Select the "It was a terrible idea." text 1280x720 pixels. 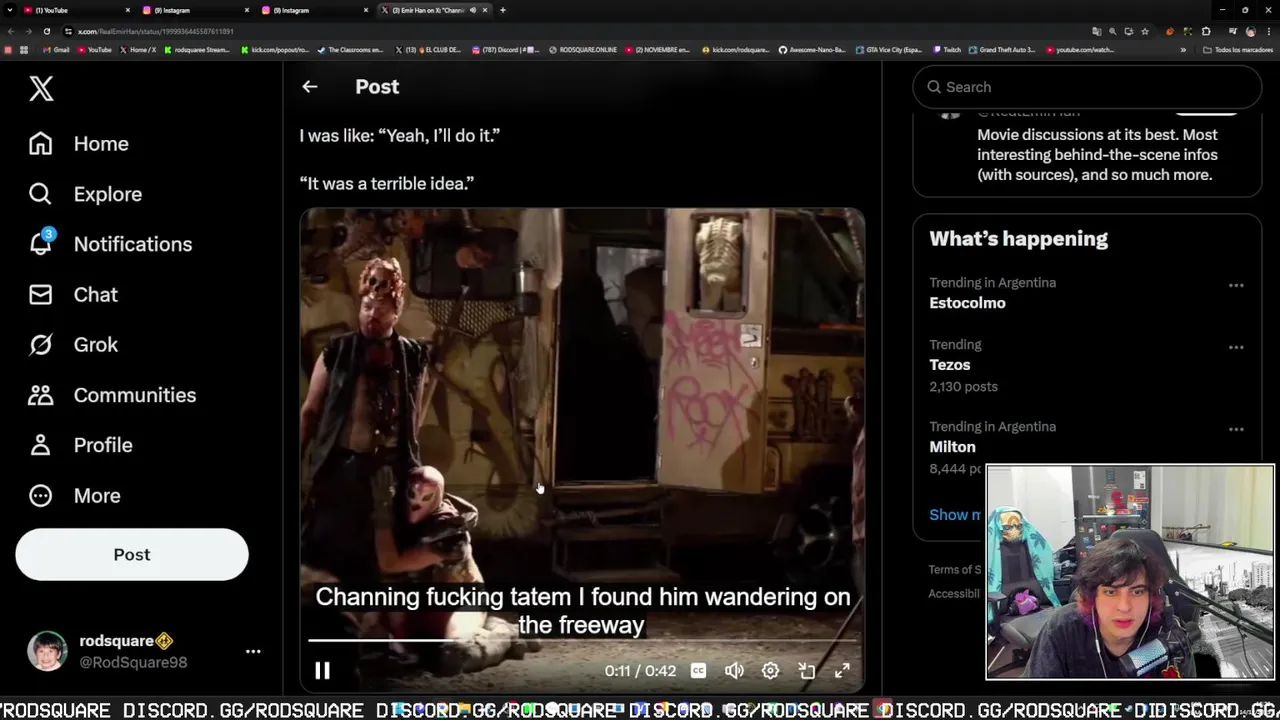click(387, 183)
